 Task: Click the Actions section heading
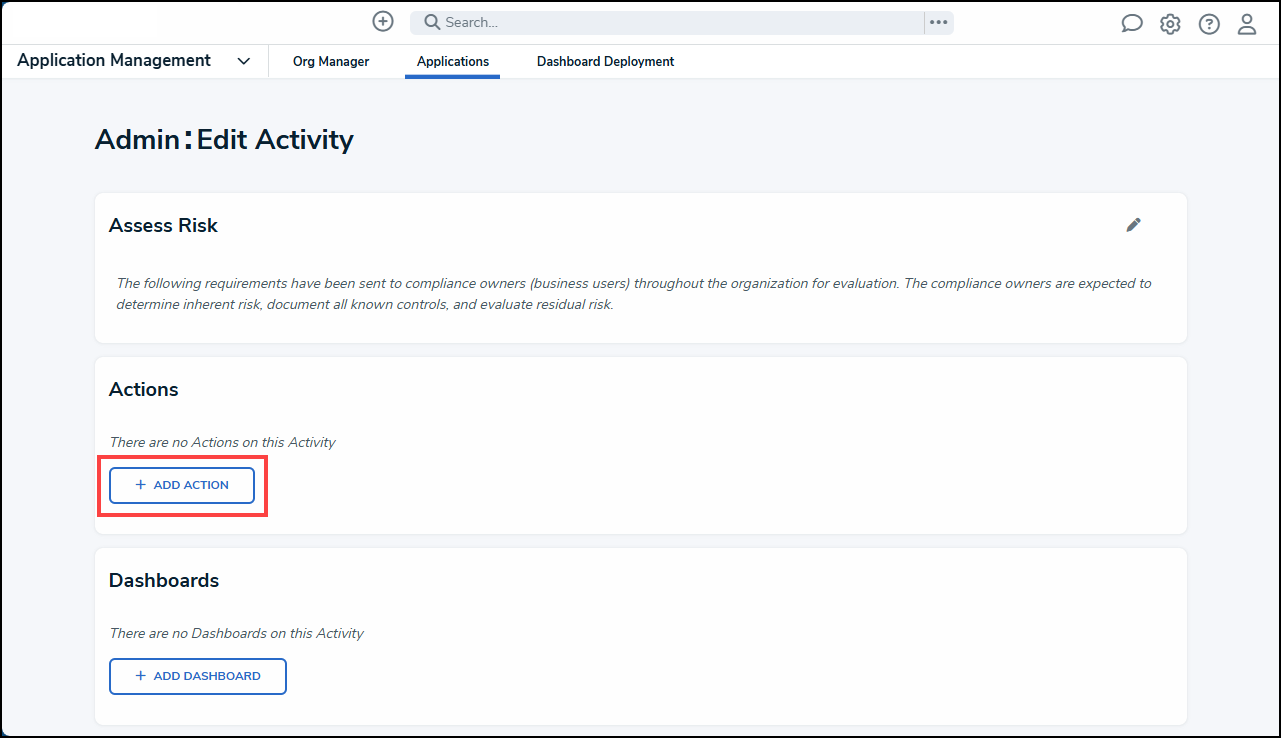pyautogui.click(x=144, y=389)
